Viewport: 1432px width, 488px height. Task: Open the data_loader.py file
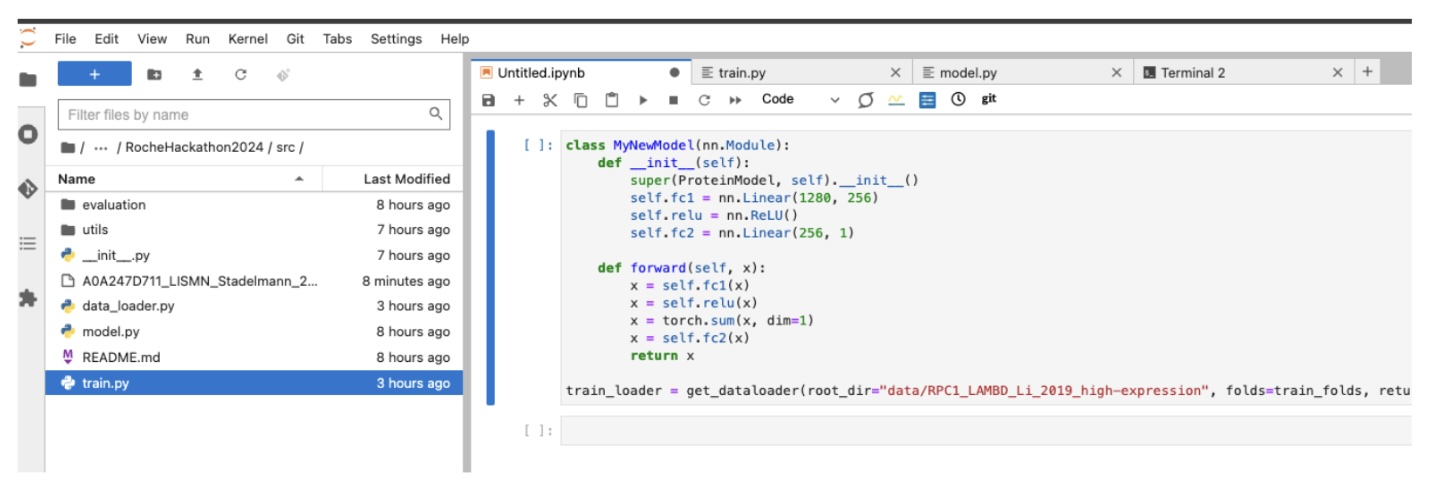(128, 306)
